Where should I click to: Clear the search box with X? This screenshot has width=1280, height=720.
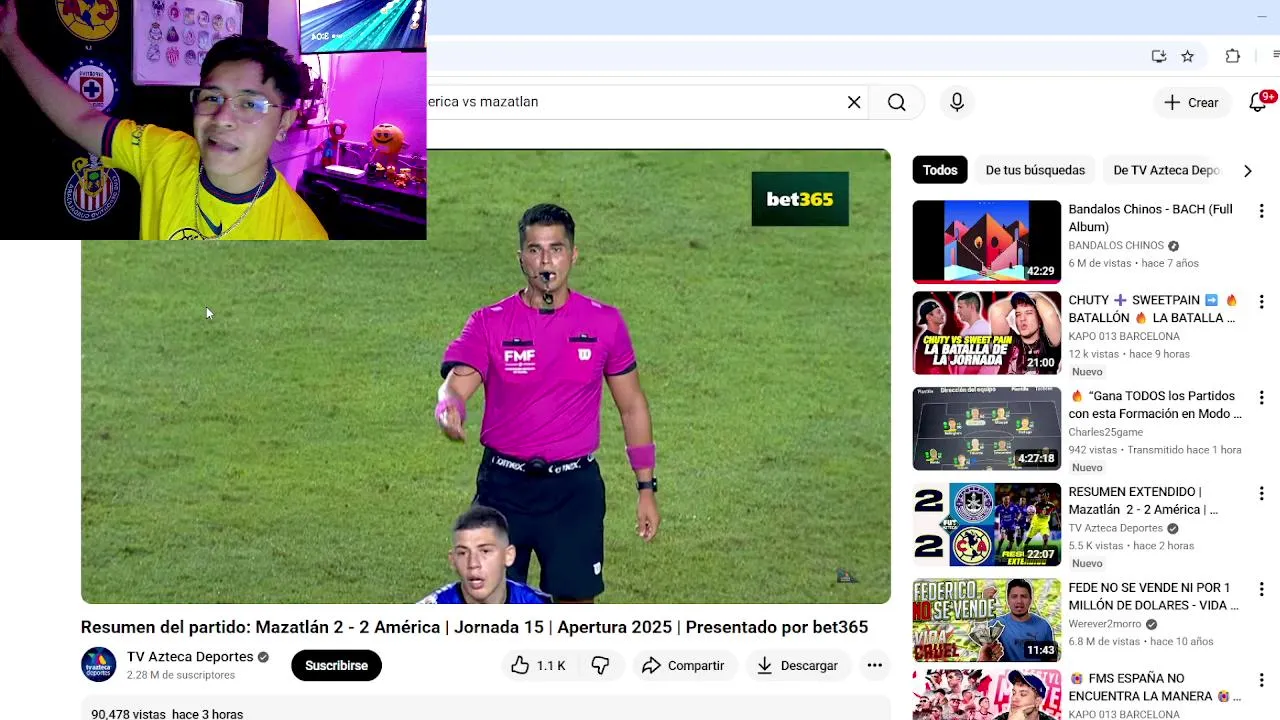click(854, 102)
